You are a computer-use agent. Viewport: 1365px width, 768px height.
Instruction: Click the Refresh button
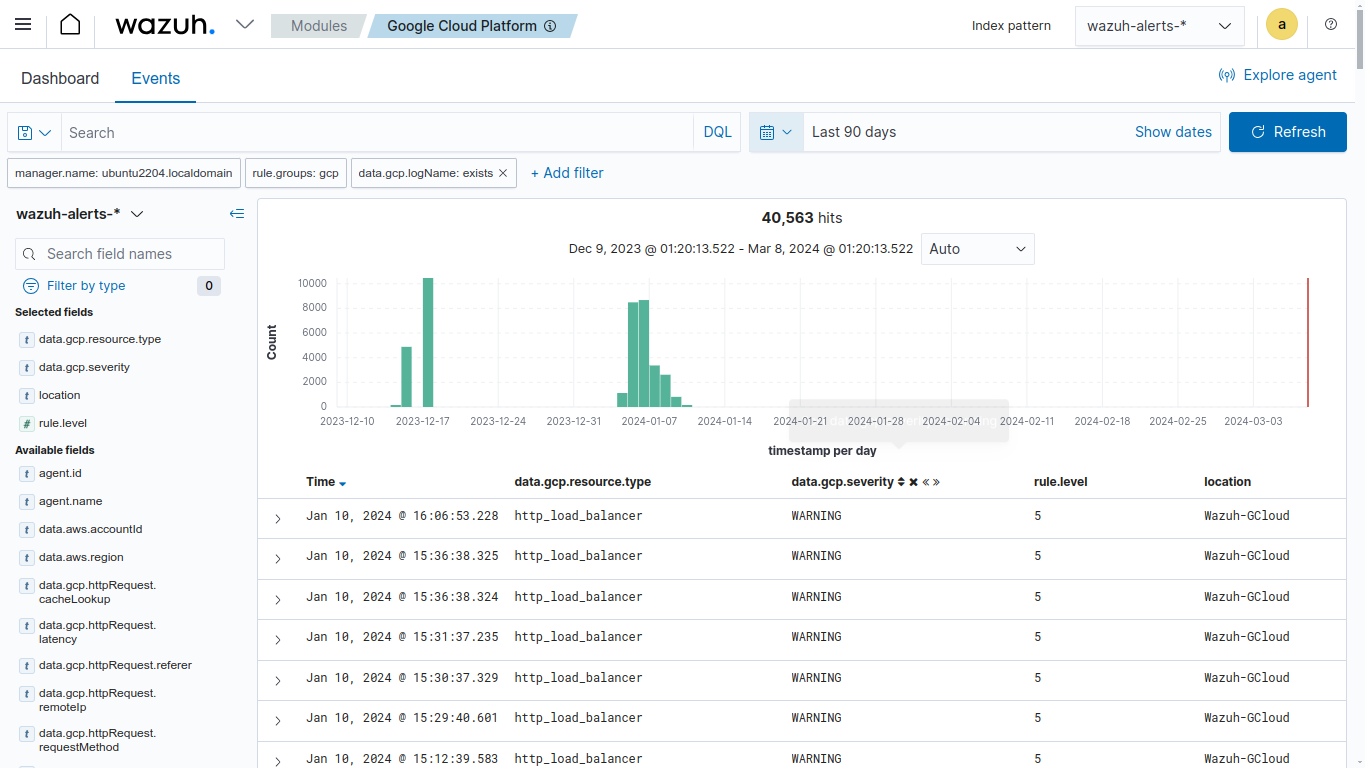click(x=1288, y=132)
